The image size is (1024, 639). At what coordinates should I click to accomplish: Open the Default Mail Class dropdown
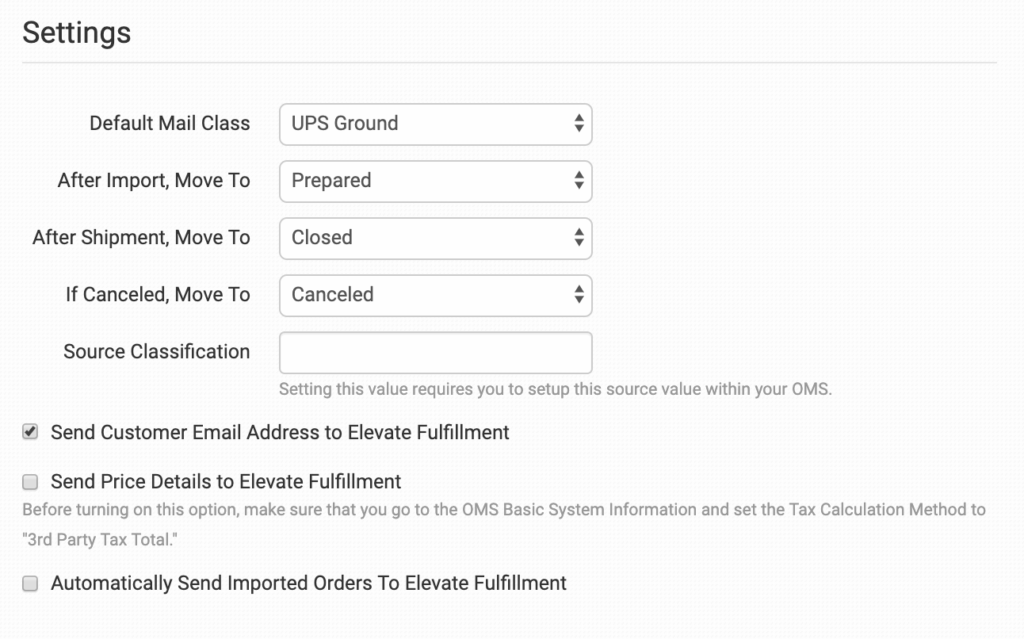point(435,124)
